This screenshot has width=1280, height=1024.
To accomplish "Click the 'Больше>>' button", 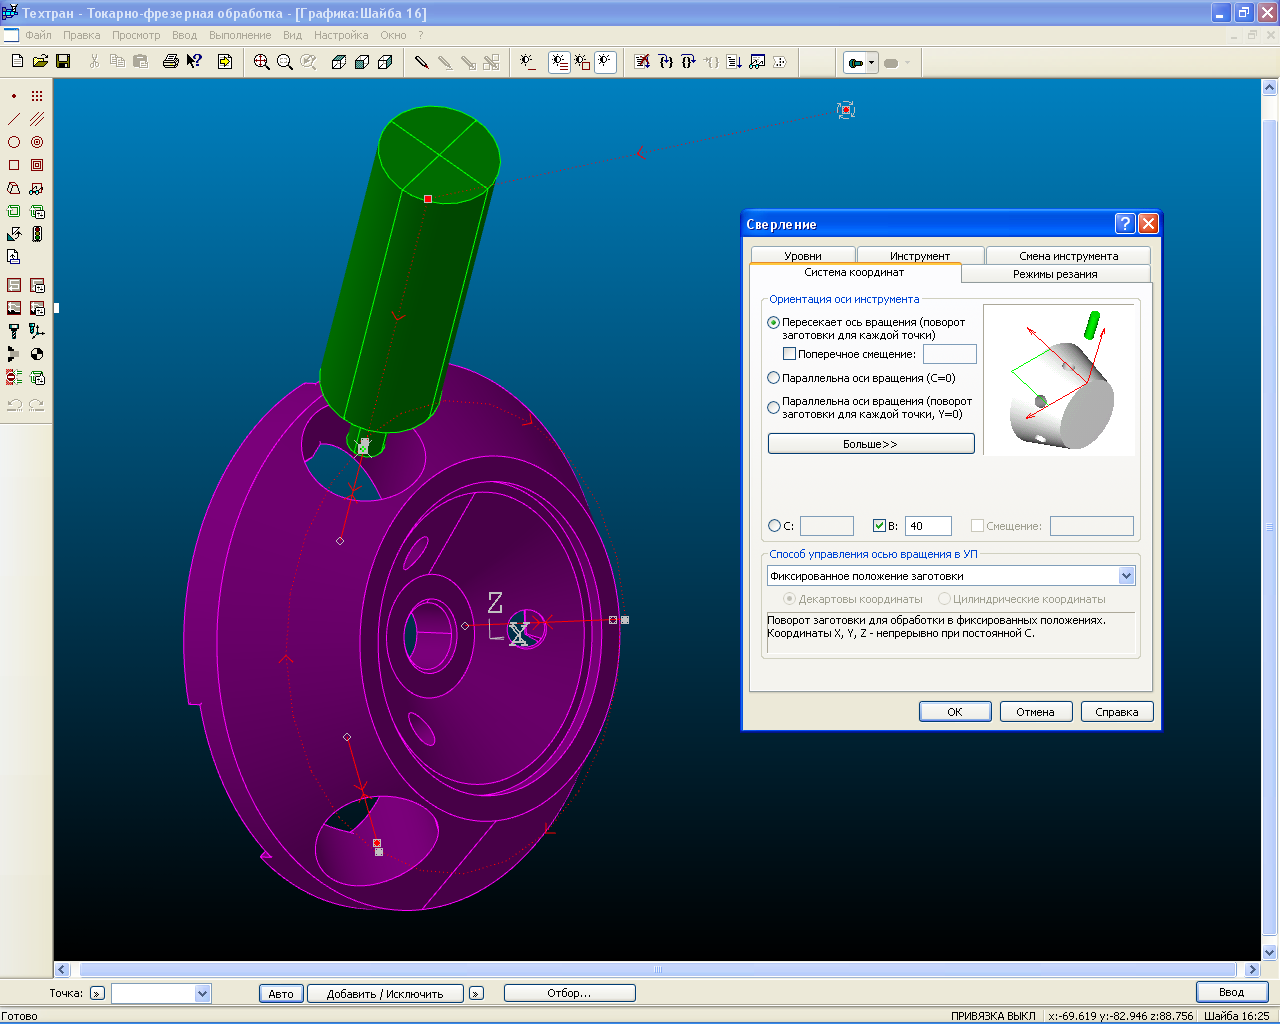I will coord(870,444).
